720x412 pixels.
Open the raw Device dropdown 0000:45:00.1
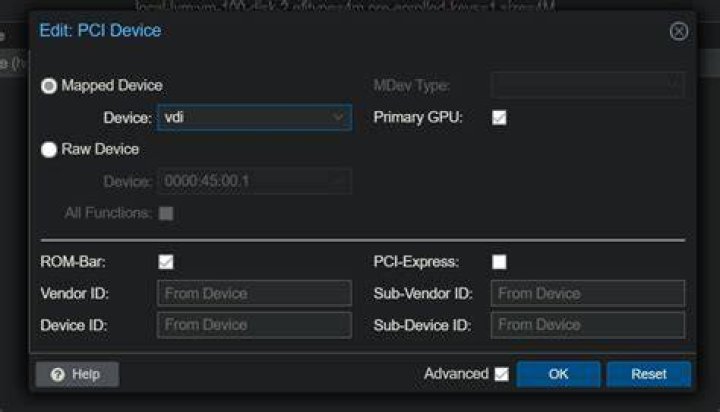pyautogui.click(x=254, y=181)
